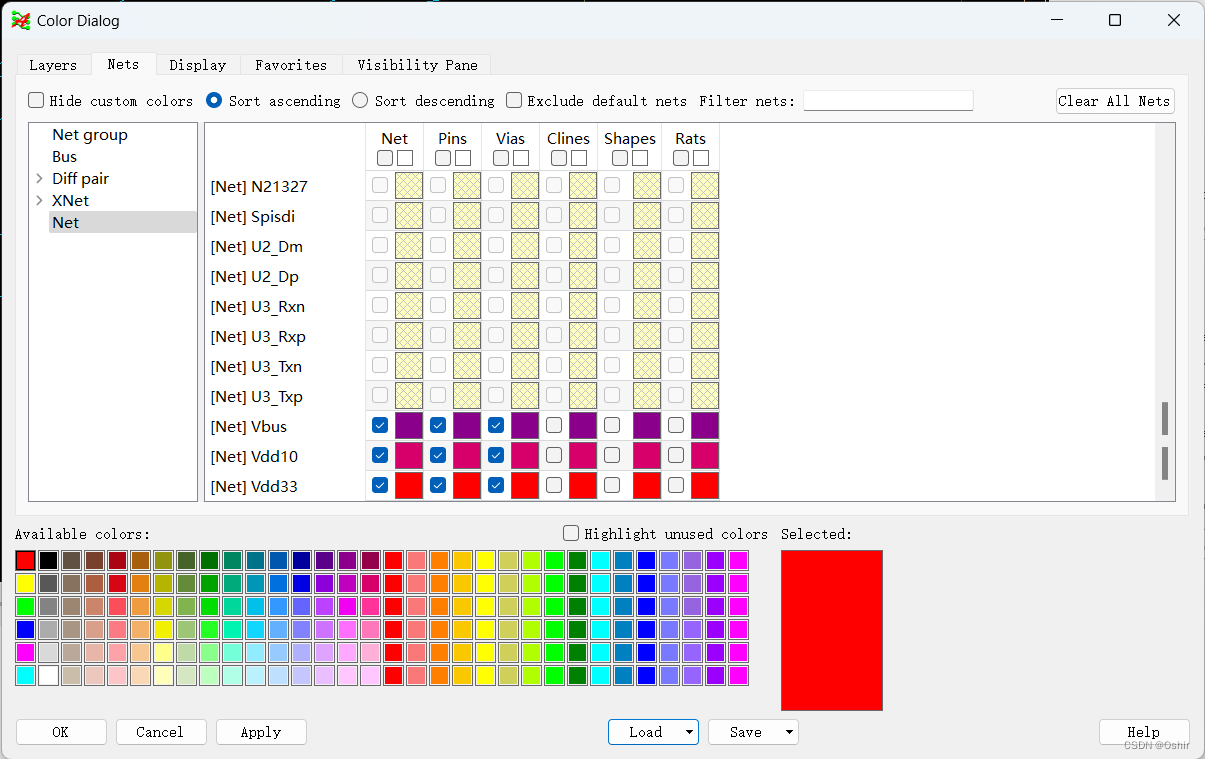1205x759 pixels.
Task: Click the Vbus net color swatch
Action: (x=409, y=426)
